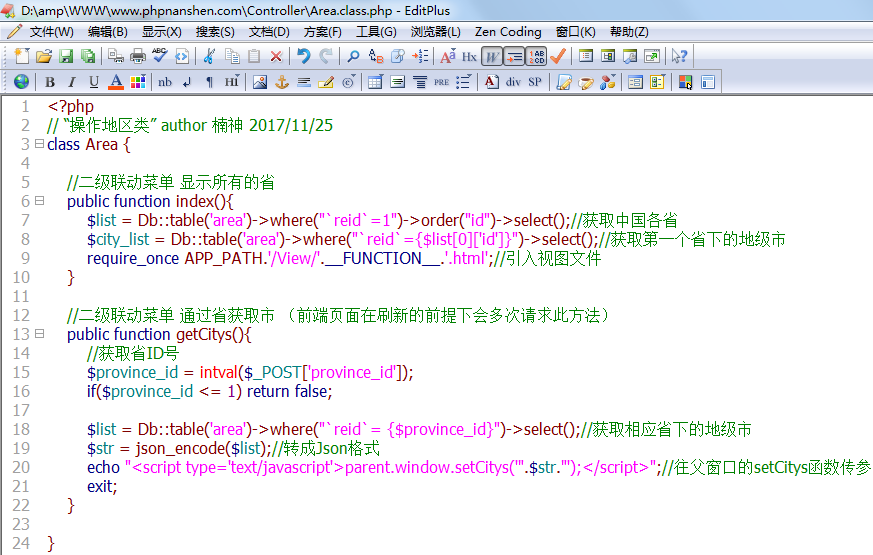Save the file with the single floppy icon
Screen dimensions: 873x555
66,56
